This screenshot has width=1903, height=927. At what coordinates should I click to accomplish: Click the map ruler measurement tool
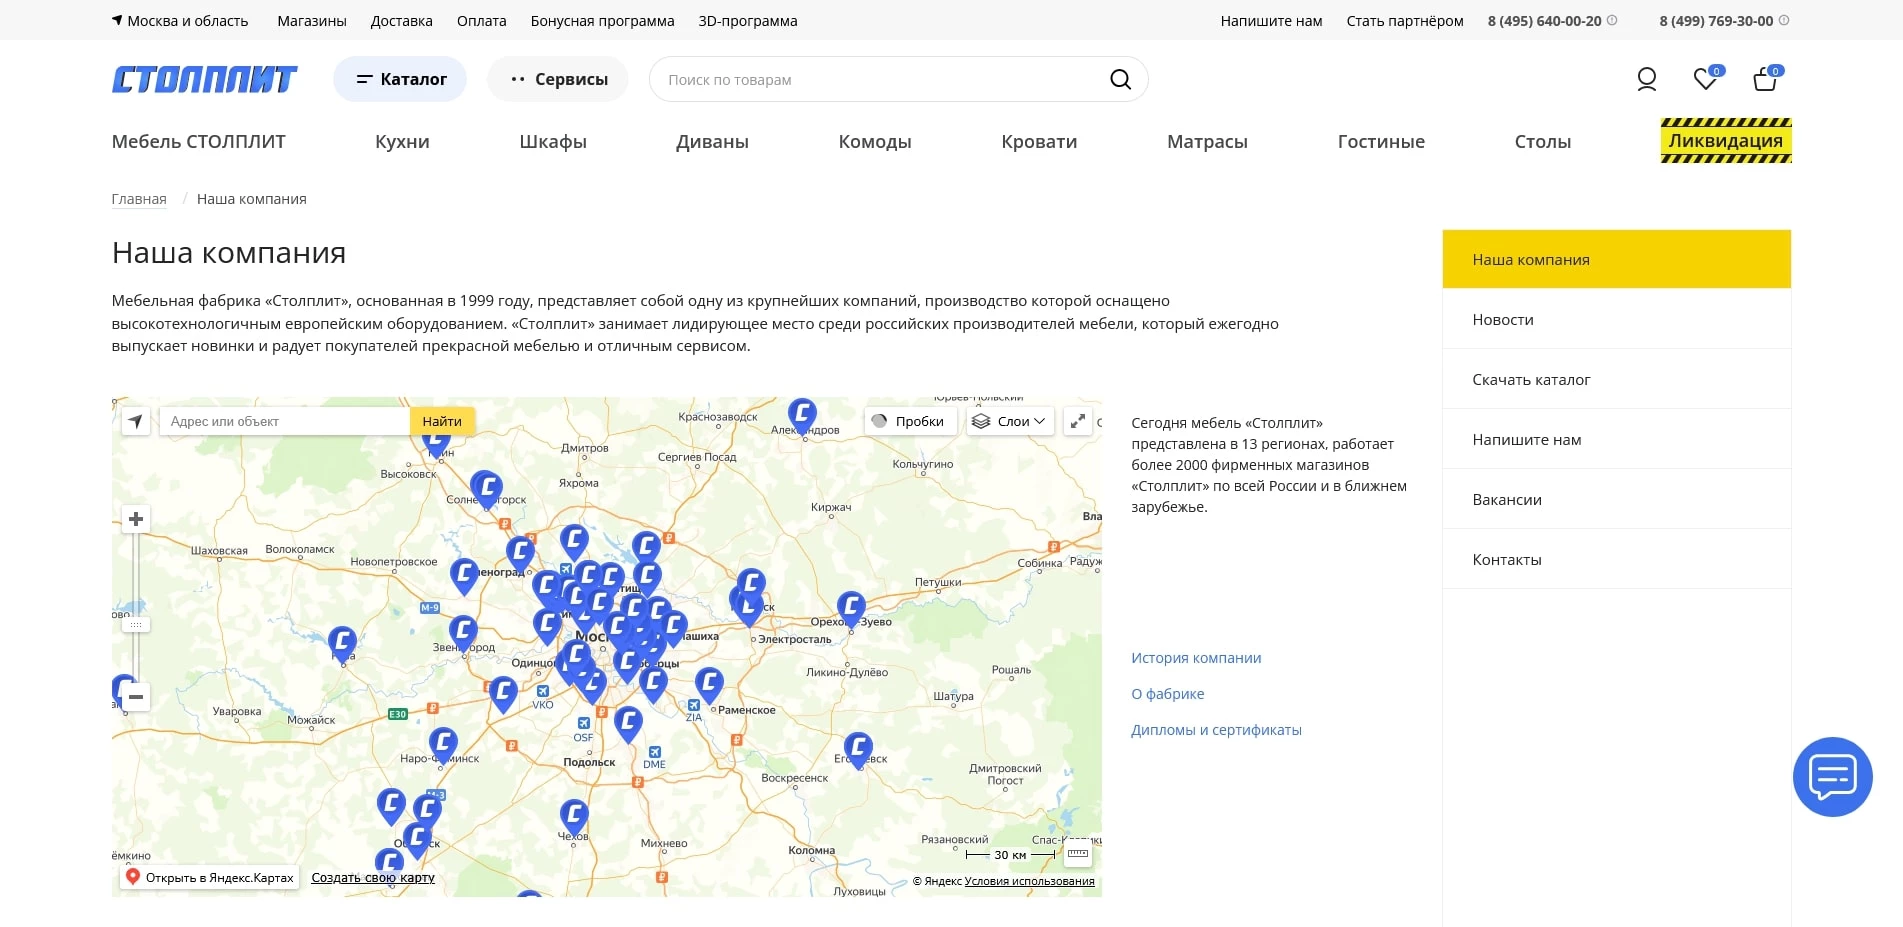pos(1077,854)
